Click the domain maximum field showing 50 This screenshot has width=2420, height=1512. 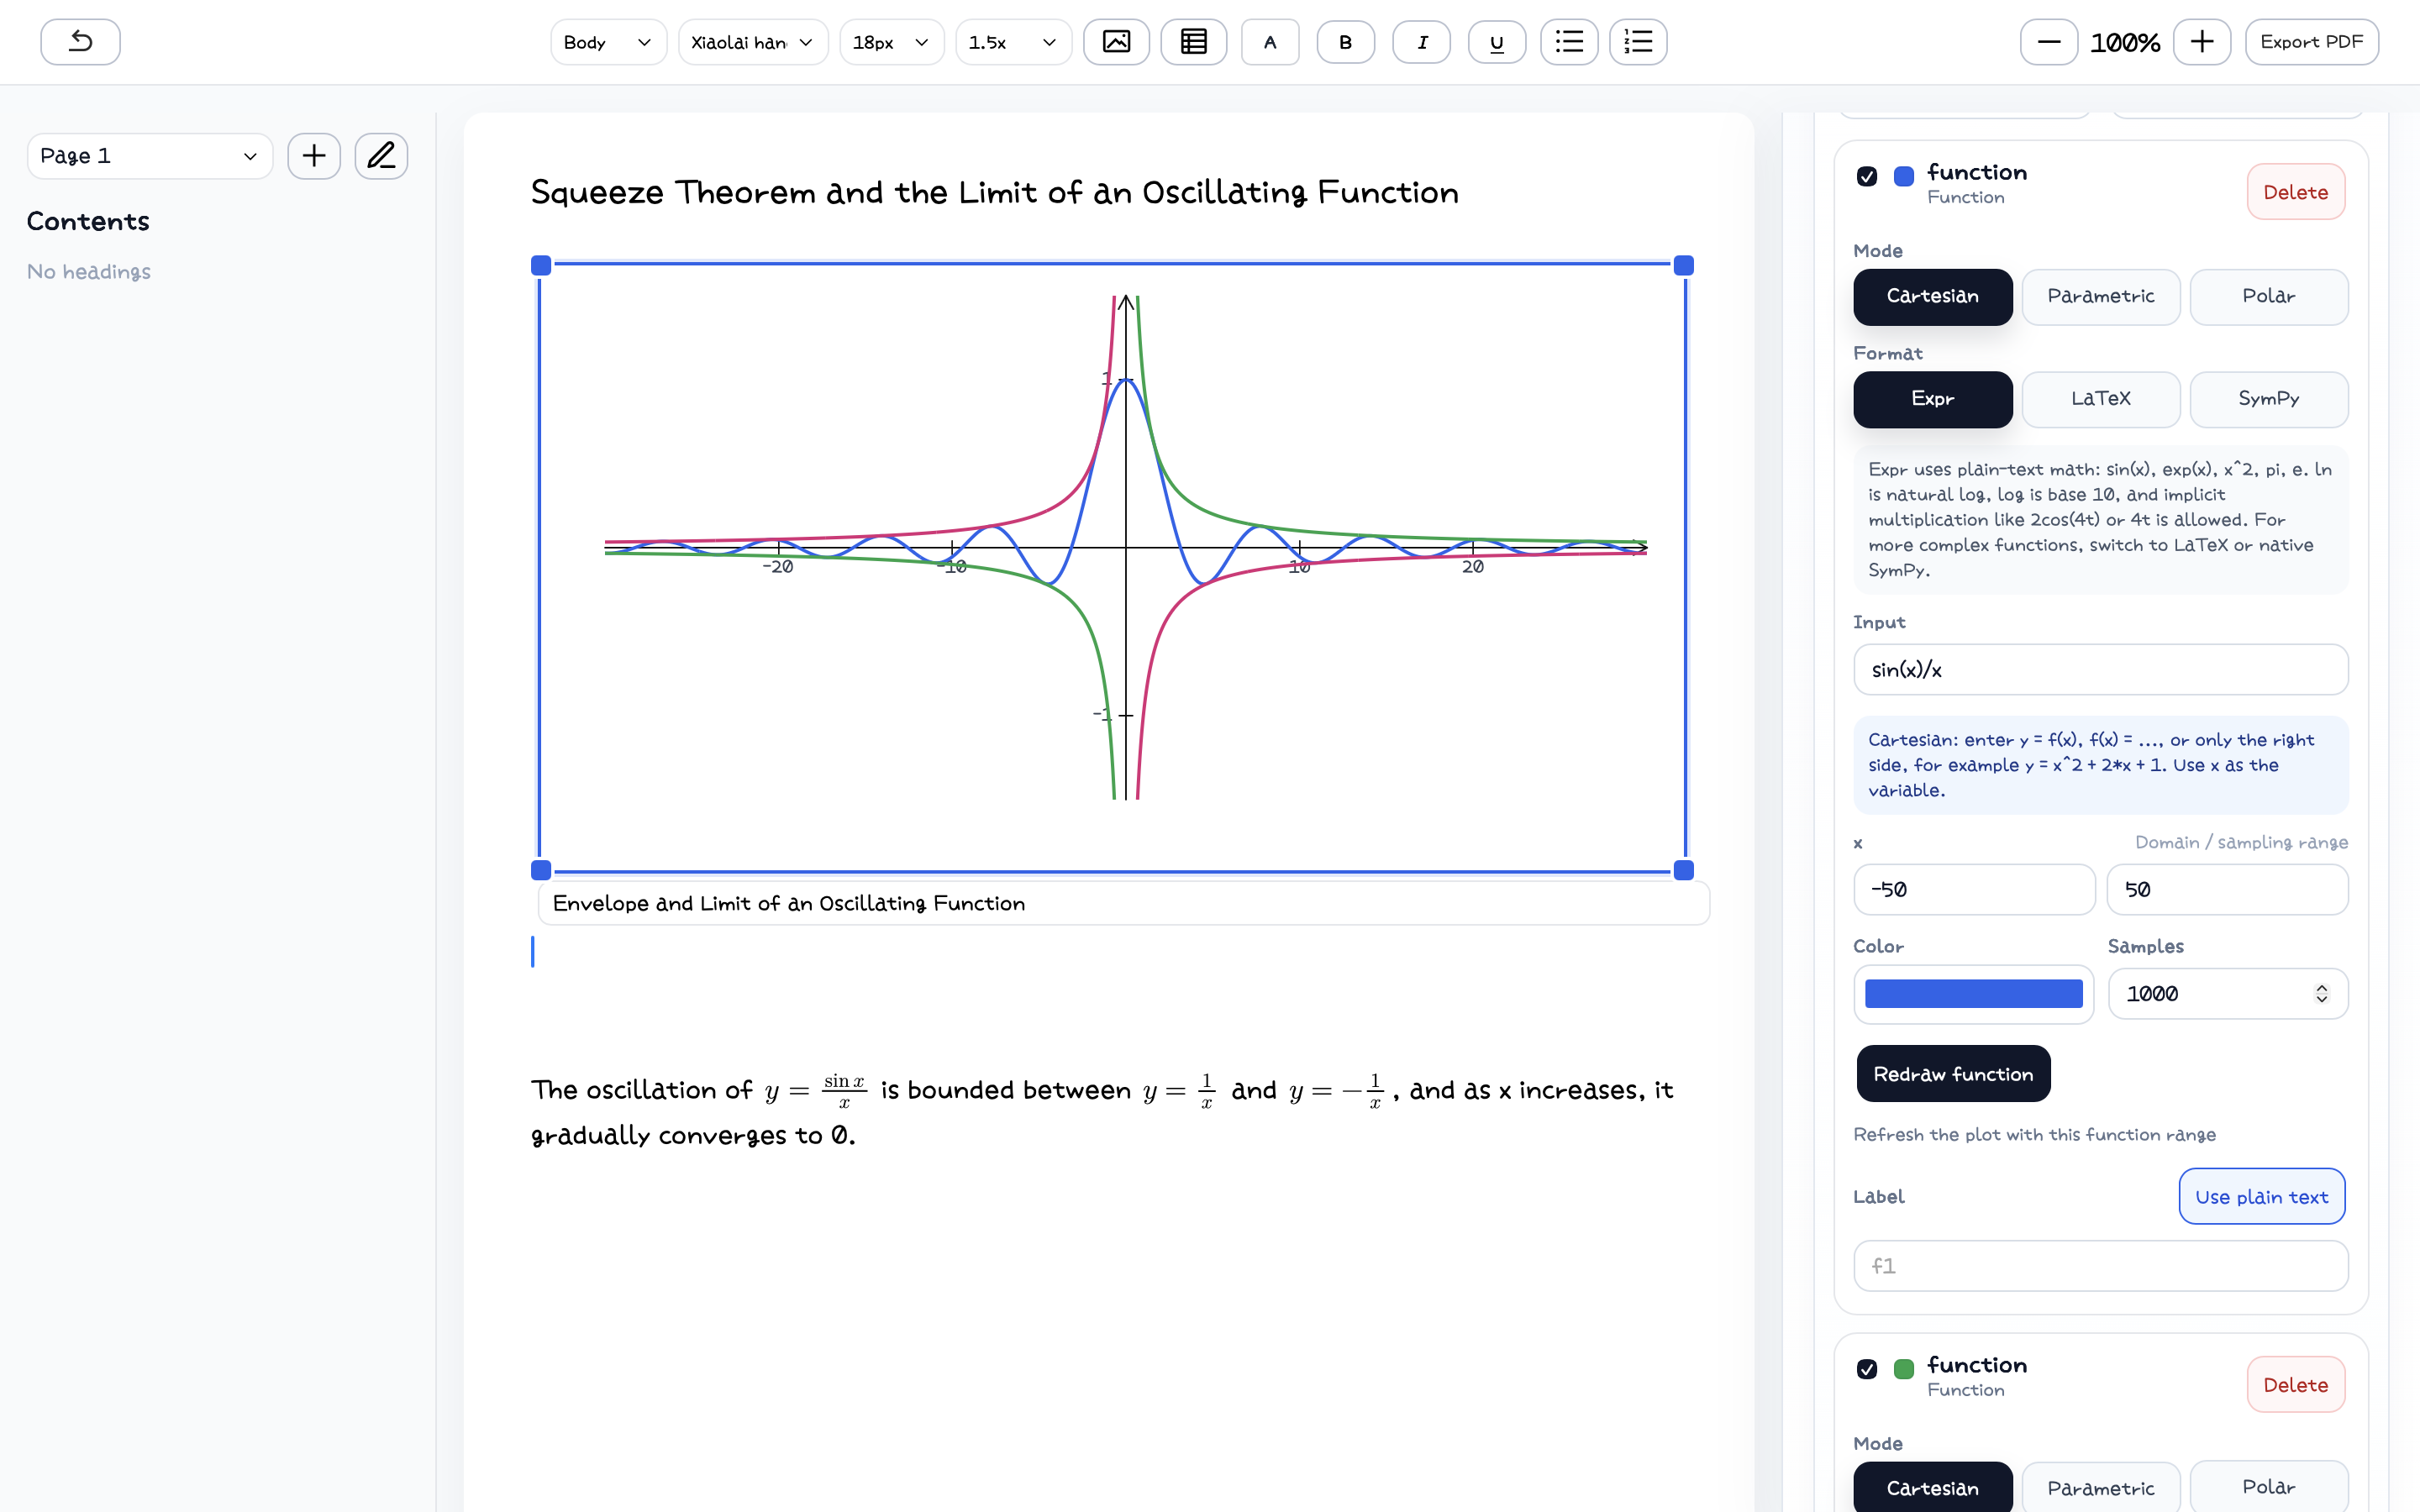coord(2227,890)
